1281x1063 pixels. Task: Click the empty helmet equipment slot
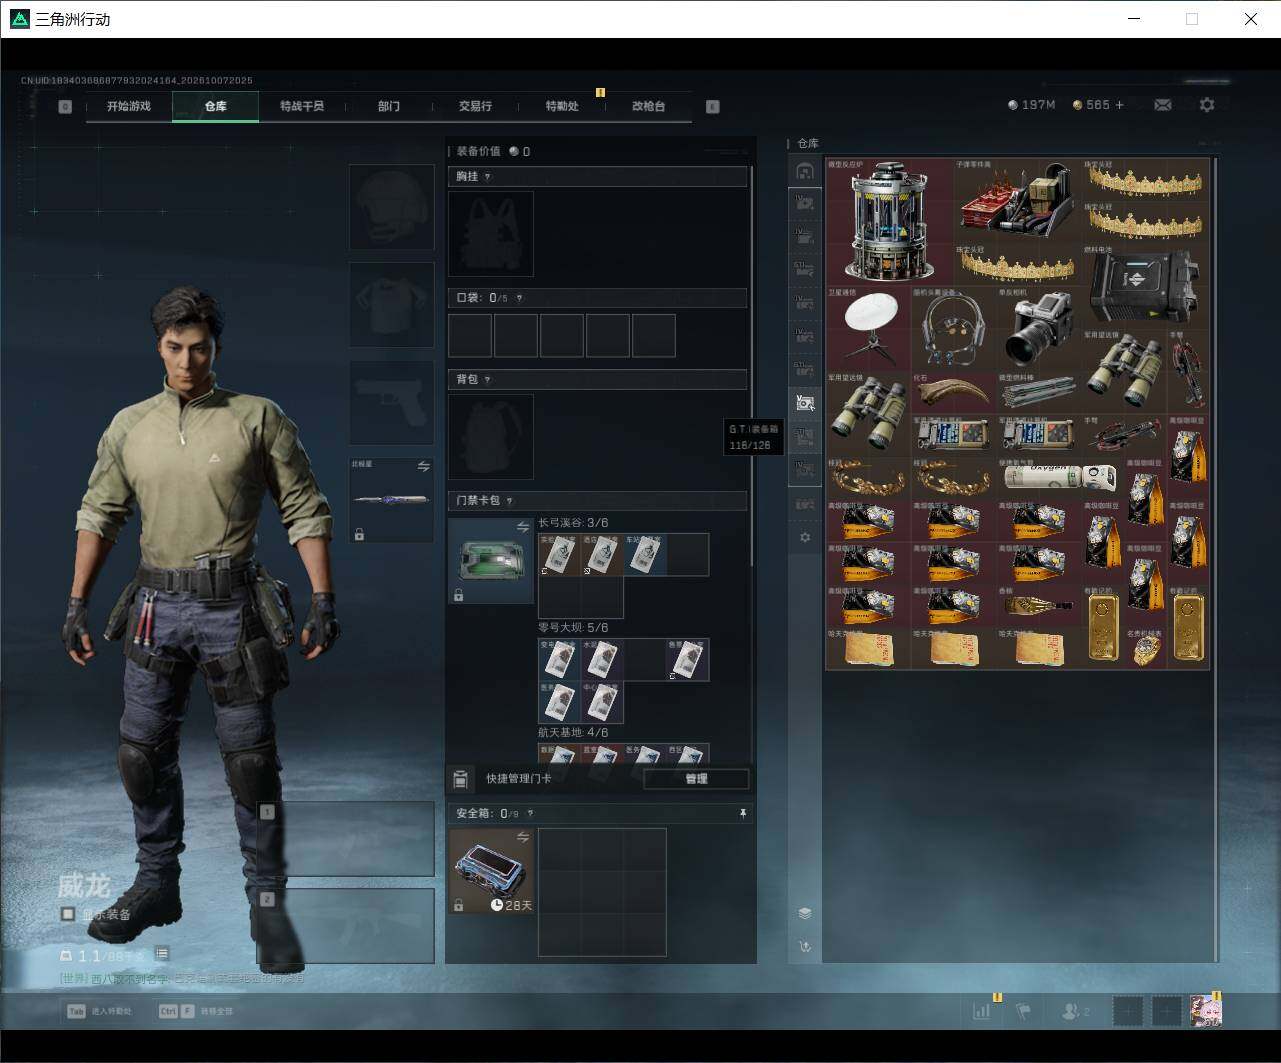click(392, 207)
